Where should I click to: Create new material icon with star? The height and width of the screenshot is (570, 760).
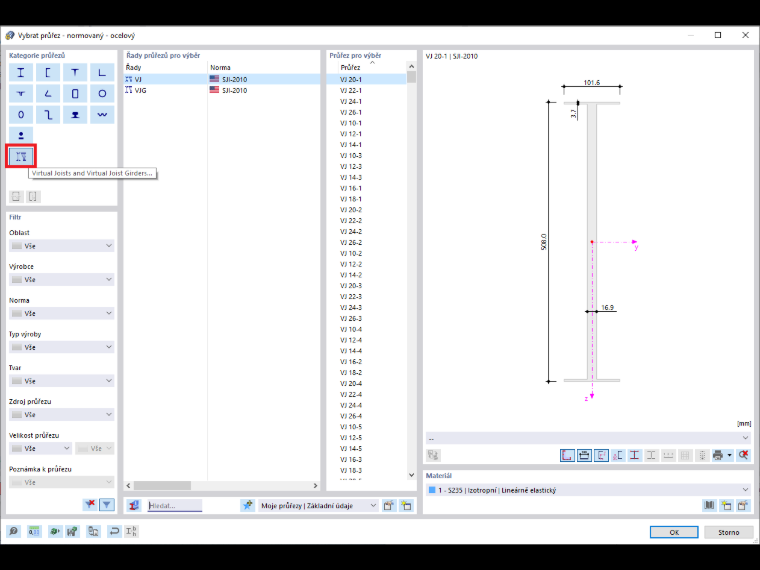click(x=726, y=506)
